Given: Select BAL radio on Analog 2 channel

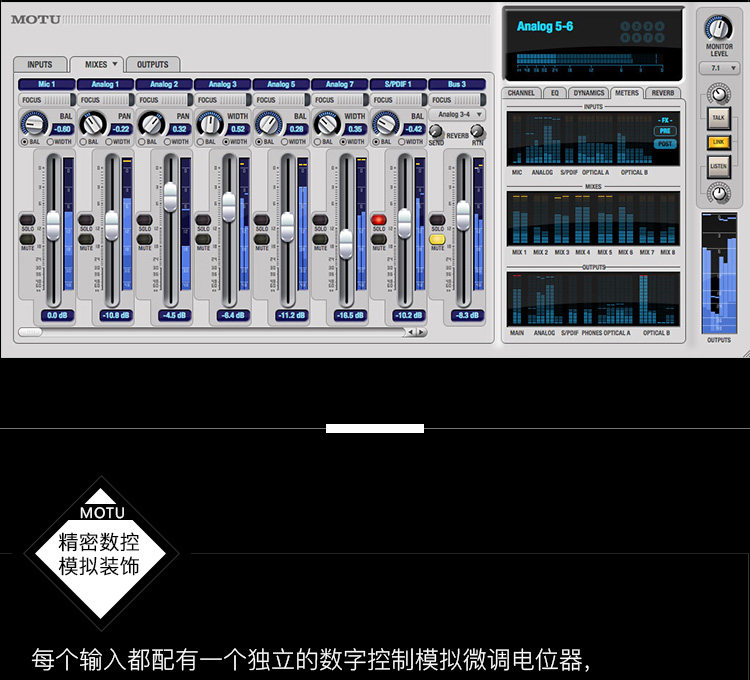Looking at the screenshot, I should pos(142,142).
